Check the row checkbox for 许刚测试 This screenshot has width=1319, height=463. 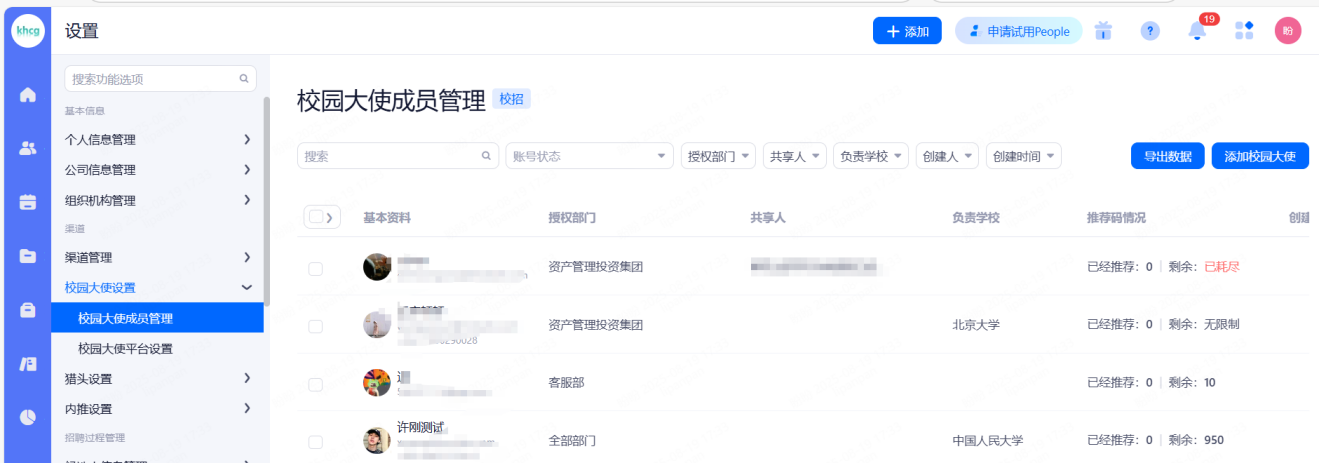(x=316, y=441)
